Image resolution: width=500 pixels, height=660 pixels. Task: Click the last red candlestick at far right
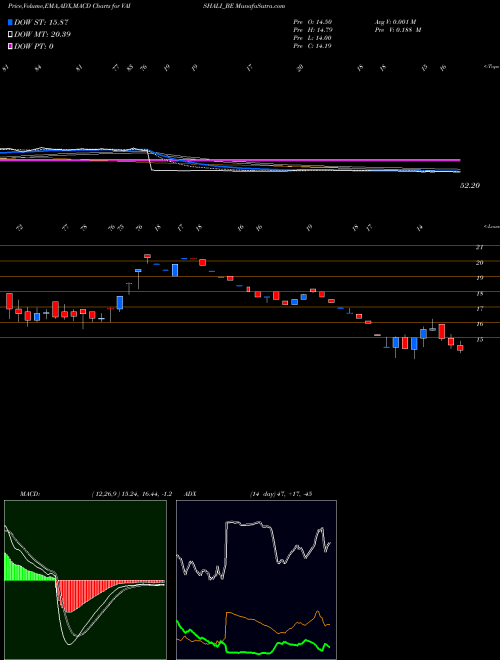click(x=460, y=348)
